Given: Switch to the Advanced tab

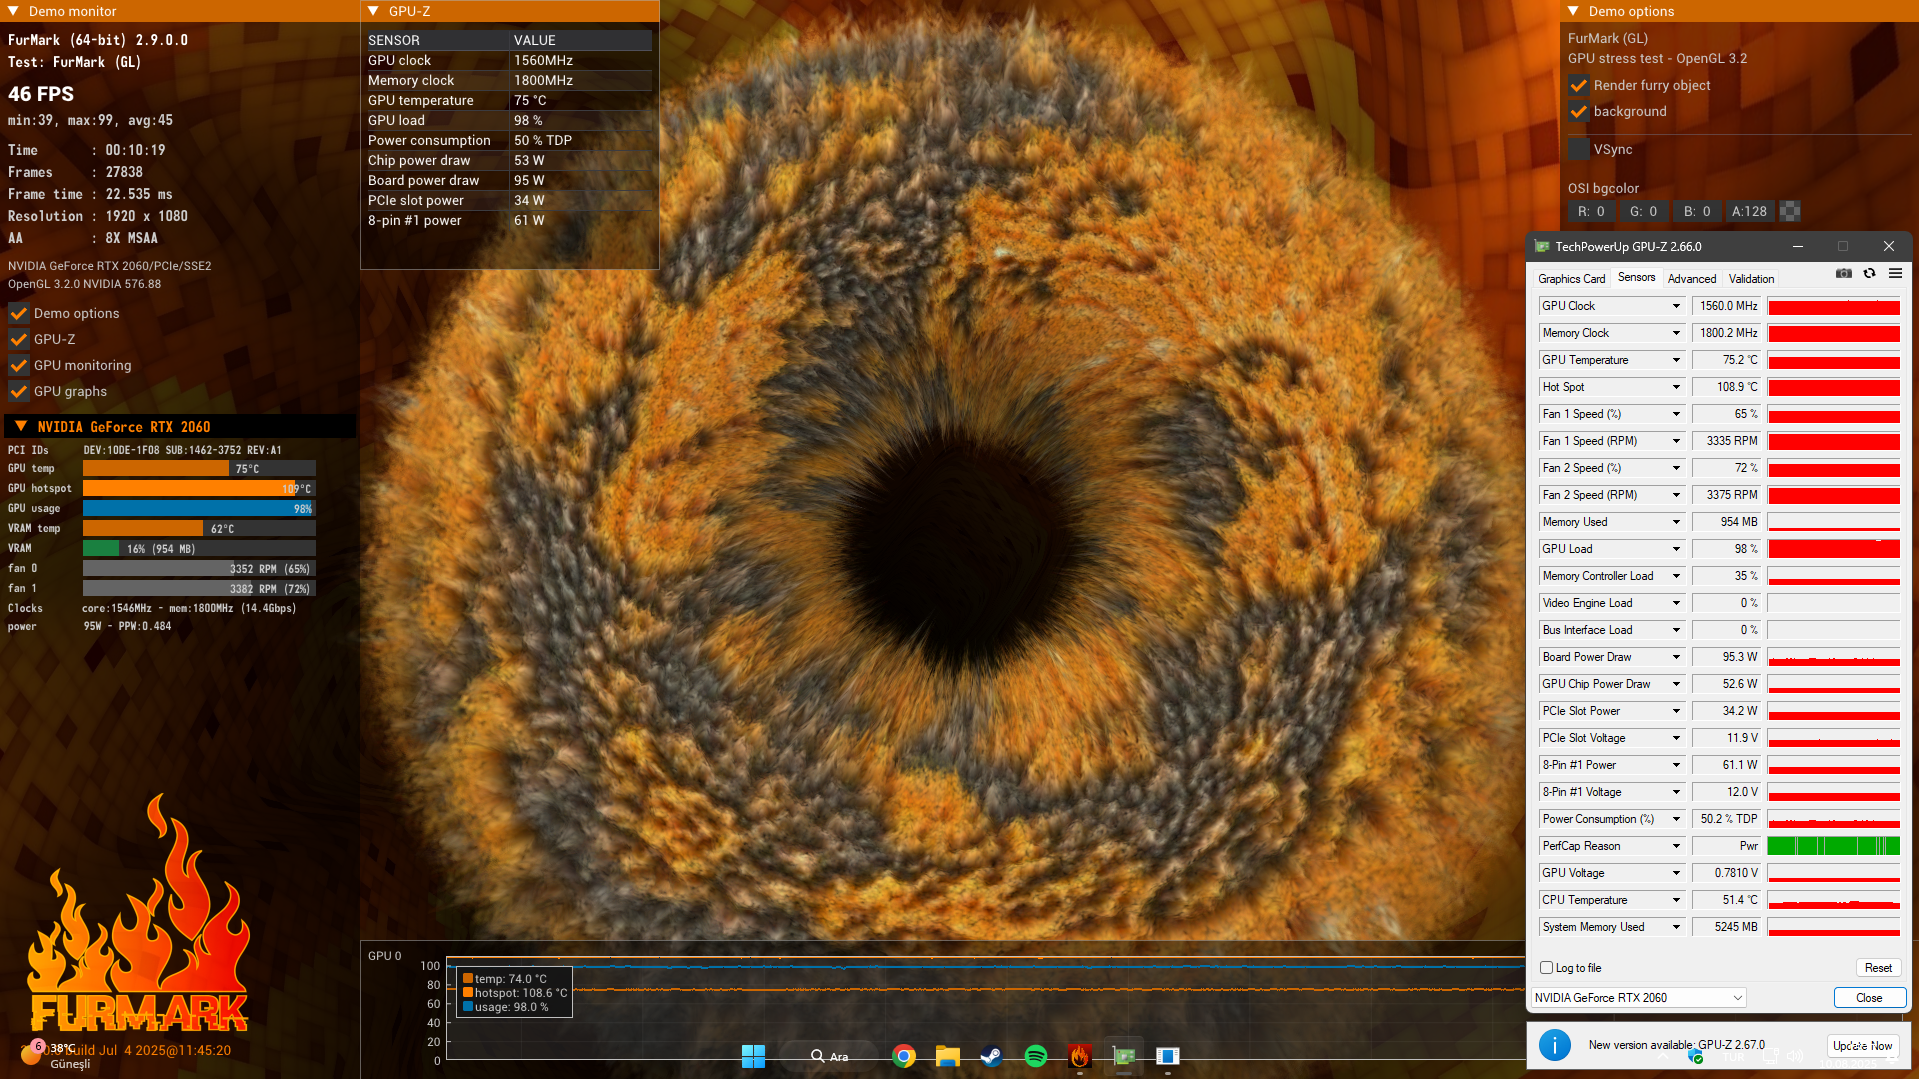Looking at the screenshot, I should tap(1691, 279).
